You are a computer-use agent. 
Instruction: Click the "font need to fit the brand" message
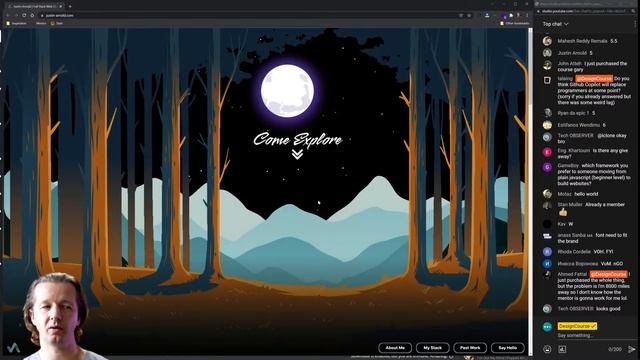(592, 238)
